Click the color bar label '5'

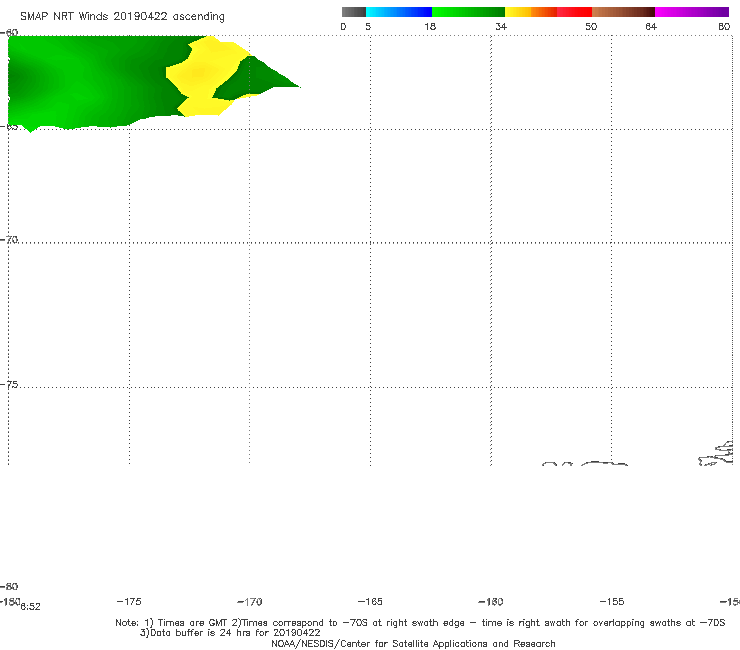point(368,26)
